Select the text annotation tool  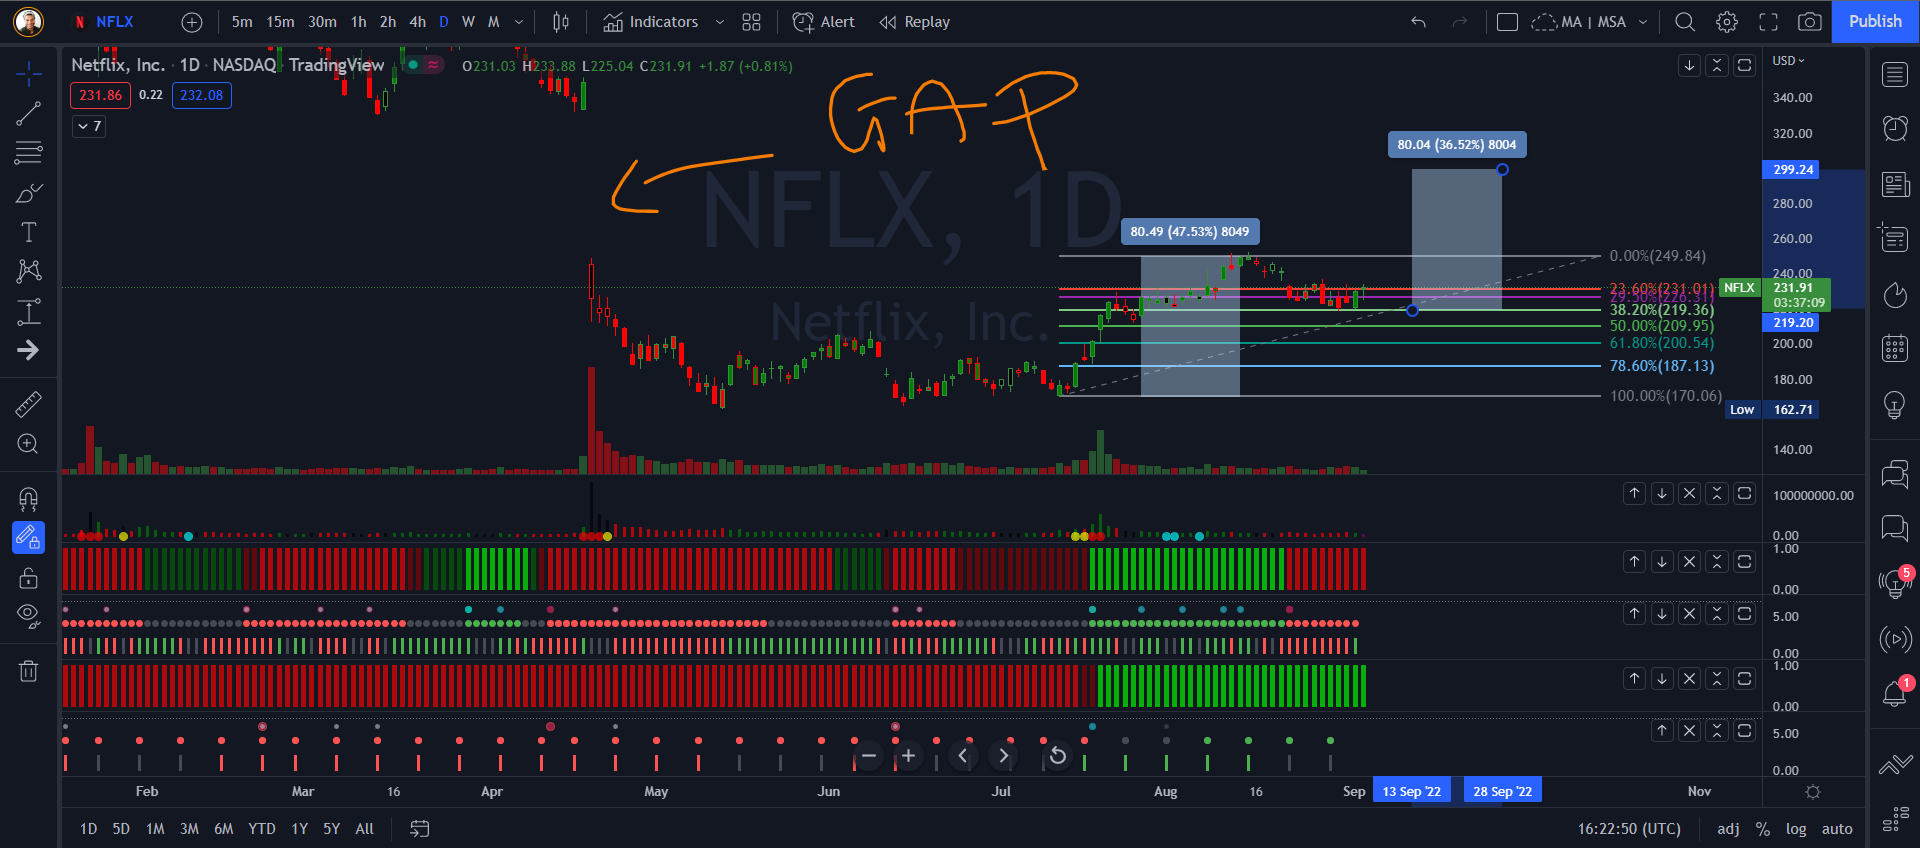click(x=28, y=232)
